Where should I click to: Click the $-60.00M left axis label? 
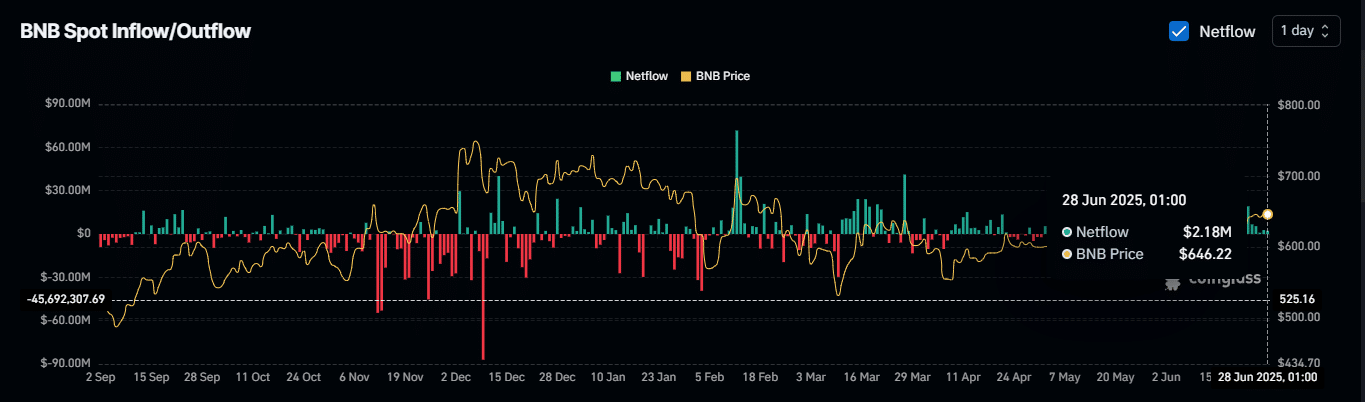pos(66,320)
